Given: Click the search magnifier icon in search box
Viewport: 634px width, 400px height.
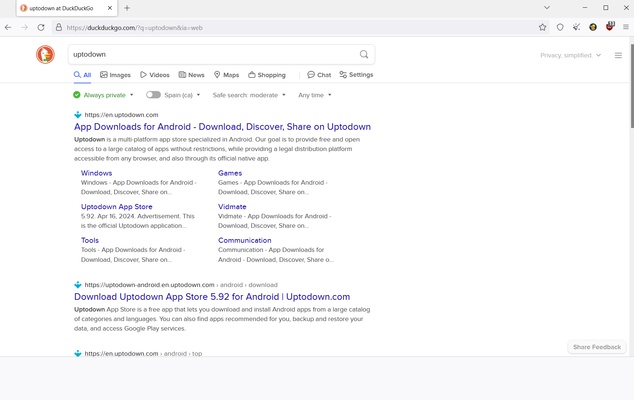Looking at the screenshot, I should tap(364, 54).
